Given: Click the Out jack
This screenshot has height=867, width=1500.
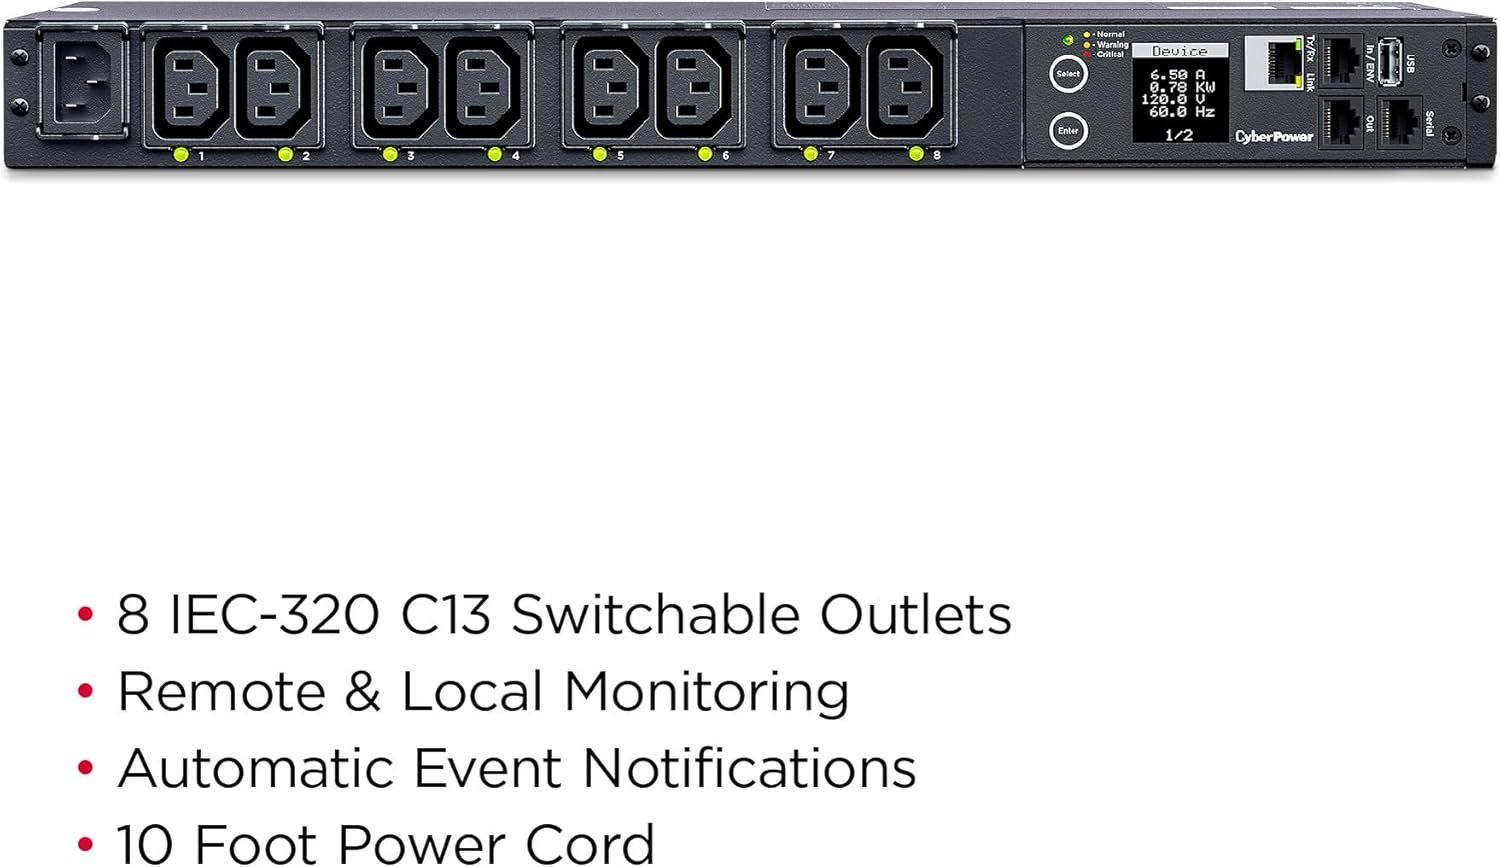Looking at the screenshot, I should [1342, 121].
